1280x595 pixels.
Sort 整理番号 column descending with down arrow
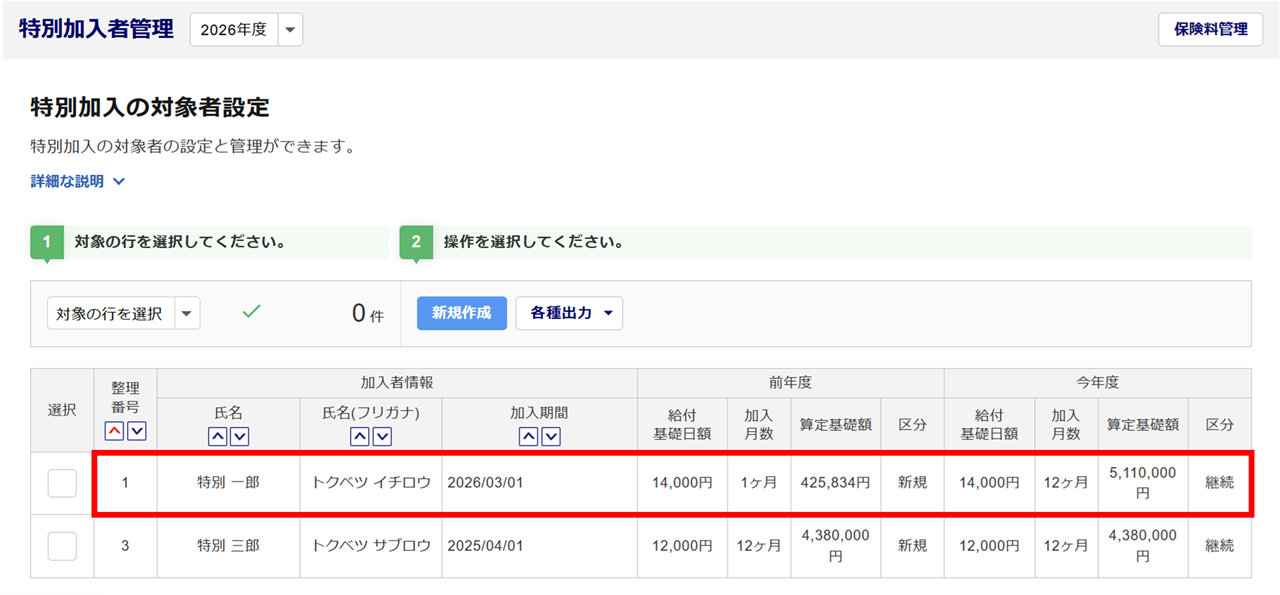click(x=137, y=431)
